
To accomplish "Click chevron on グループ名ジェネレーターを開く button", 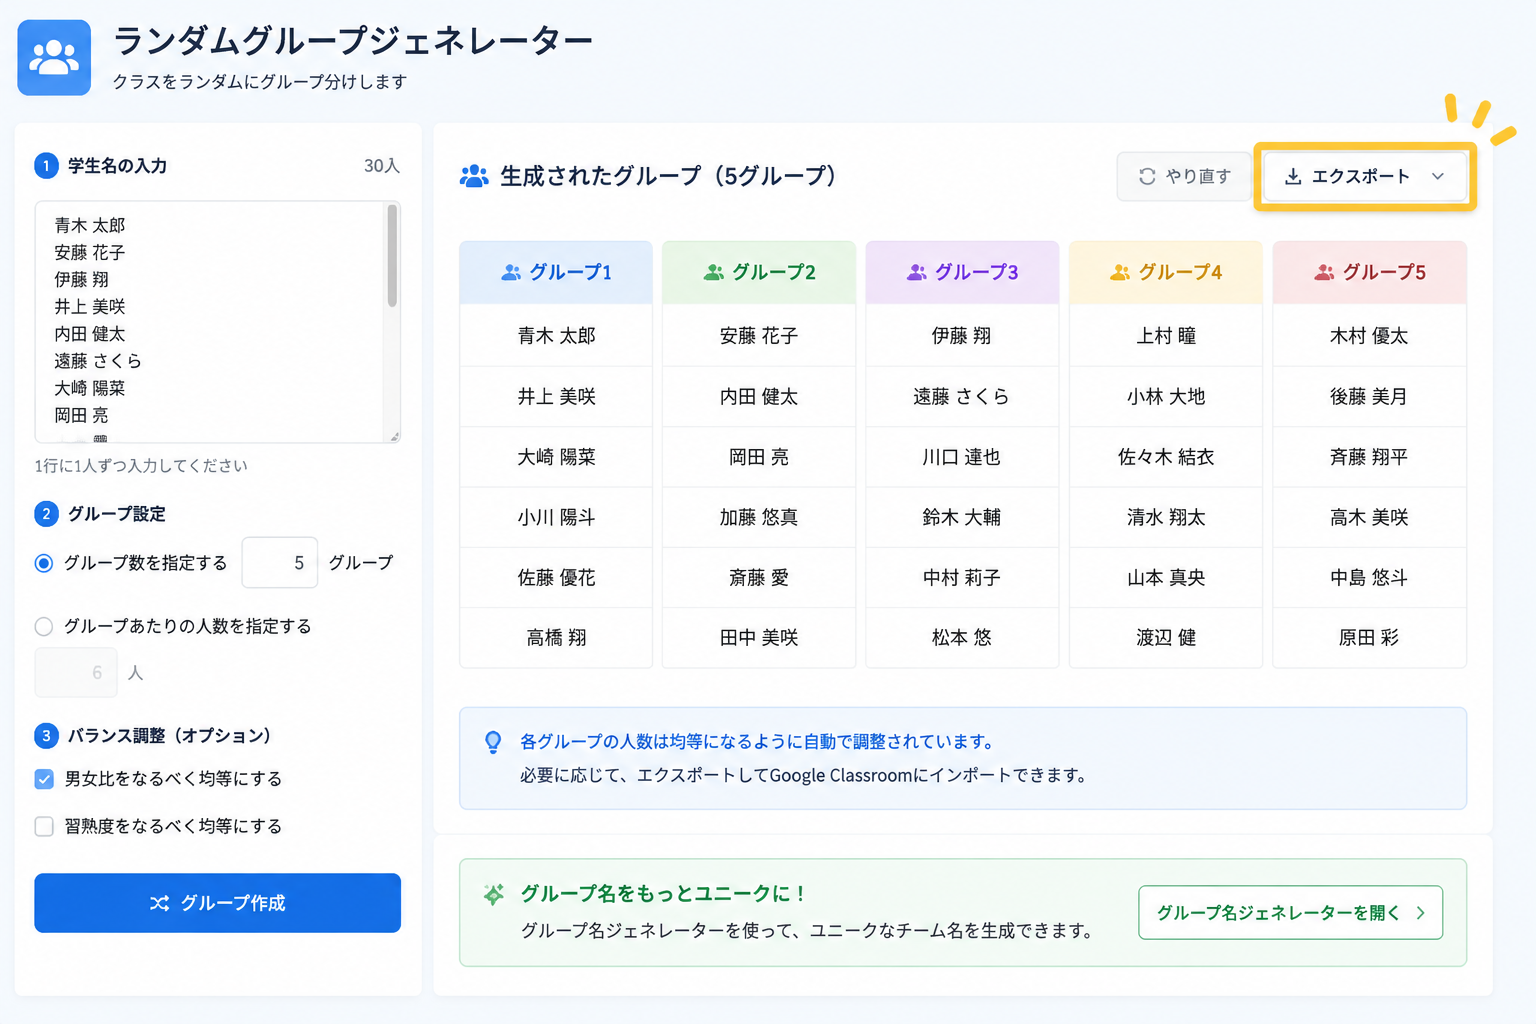I will (1420, 913).
